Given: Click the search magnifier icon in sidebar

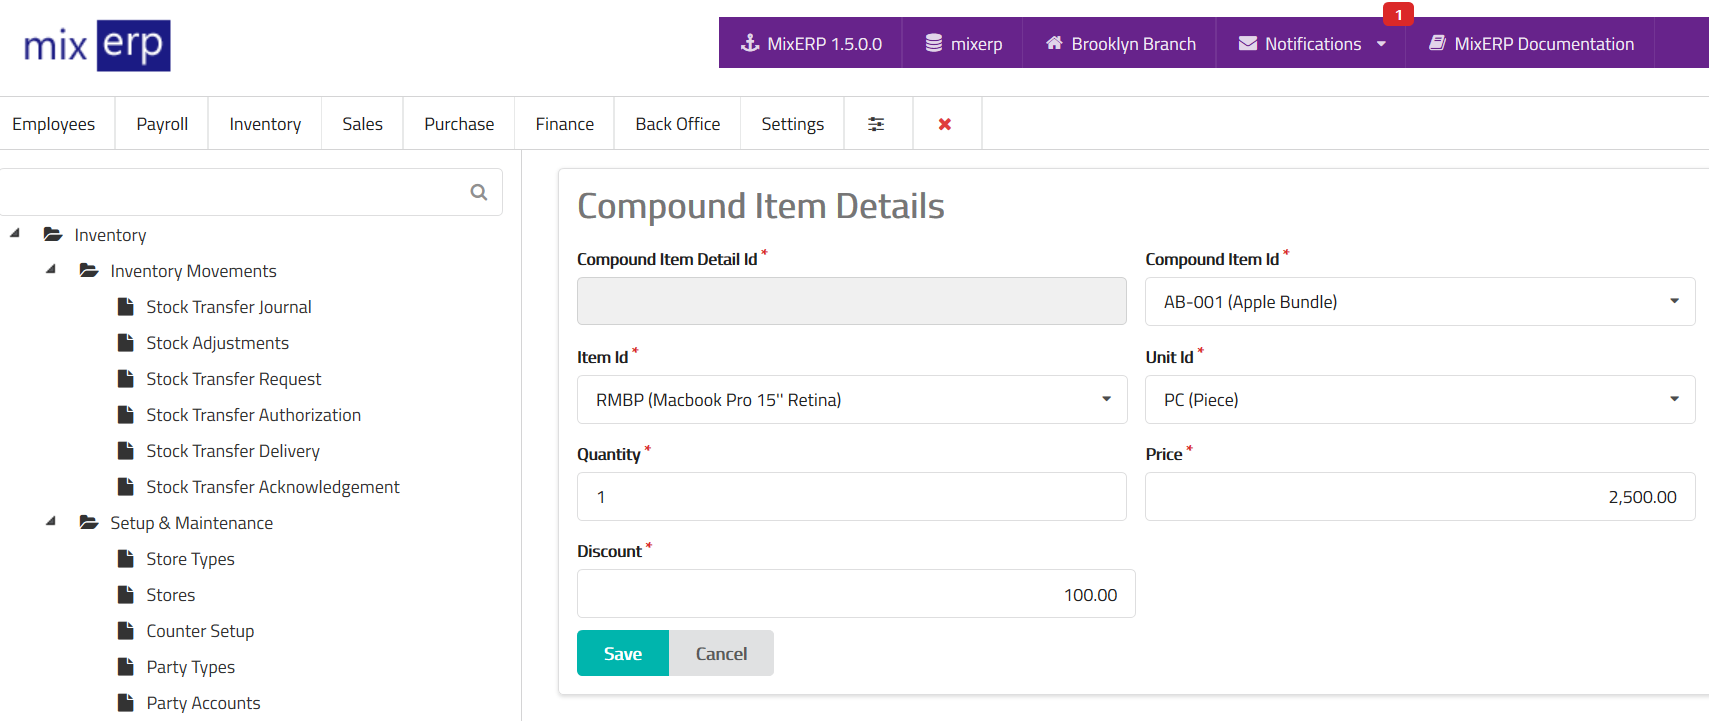Looking at the screenshot, I should [479, 192].
